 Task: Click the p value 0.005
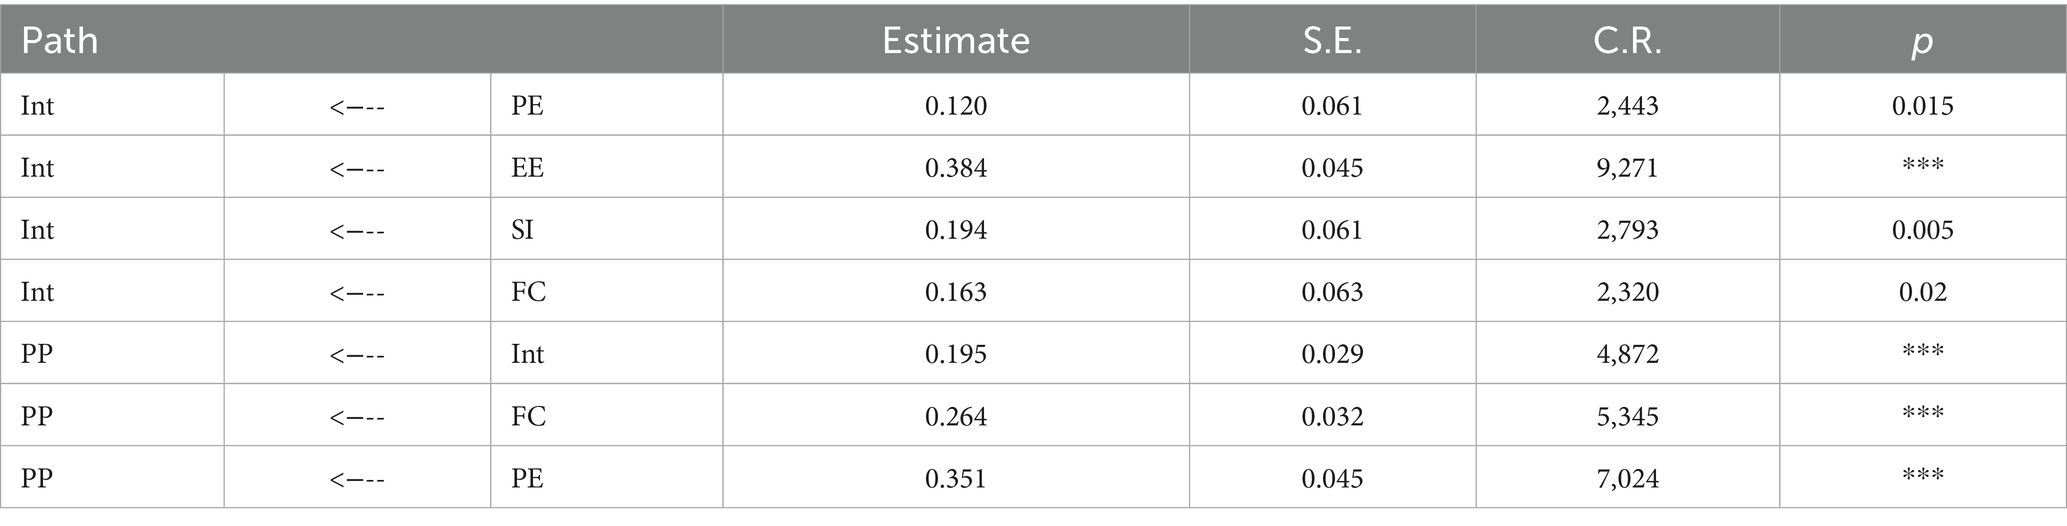click(x=1922, y=230)
